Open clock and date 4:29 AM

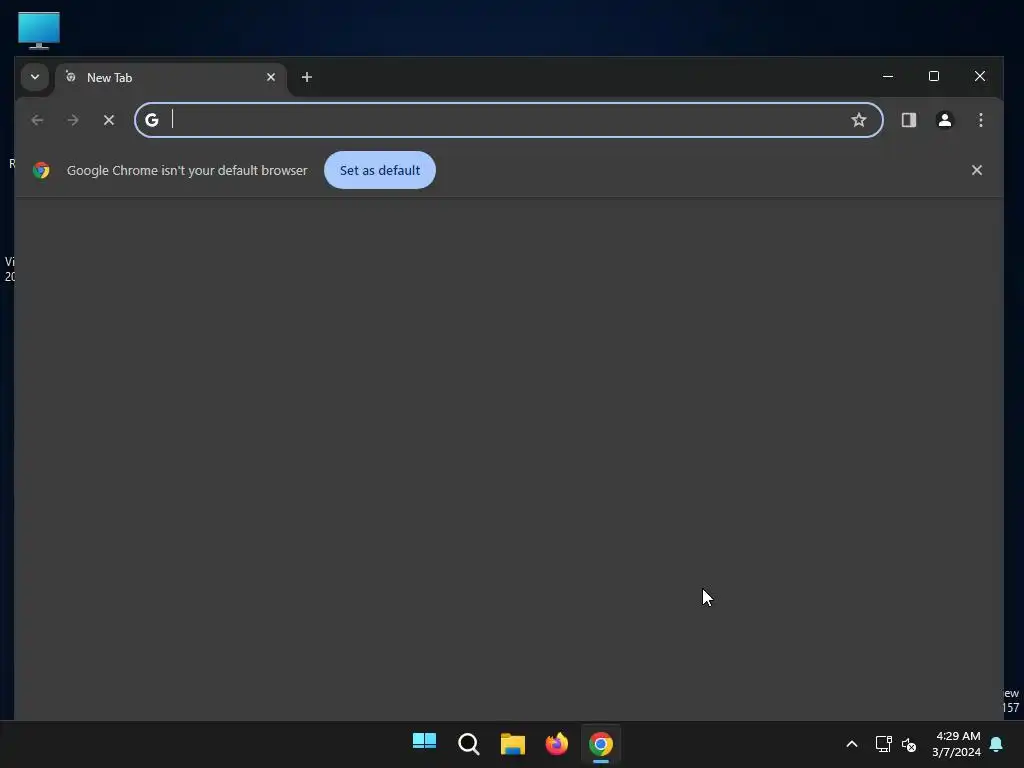coord(956,744)
